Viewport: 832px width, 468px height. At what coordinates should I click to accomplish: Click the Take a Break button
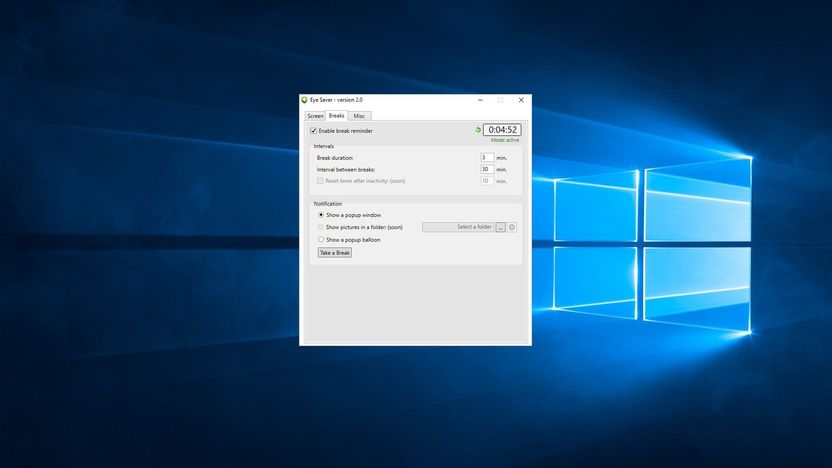click(335, 253)
